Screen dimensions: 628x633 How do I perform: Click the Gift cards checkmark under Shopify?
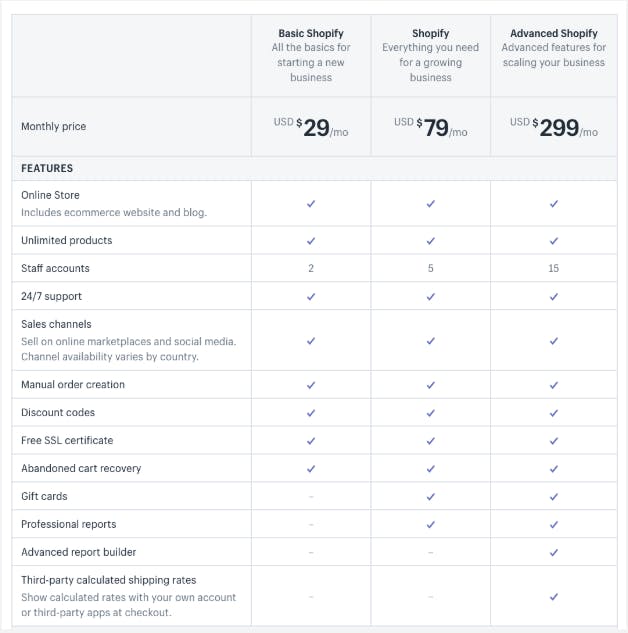431,496
